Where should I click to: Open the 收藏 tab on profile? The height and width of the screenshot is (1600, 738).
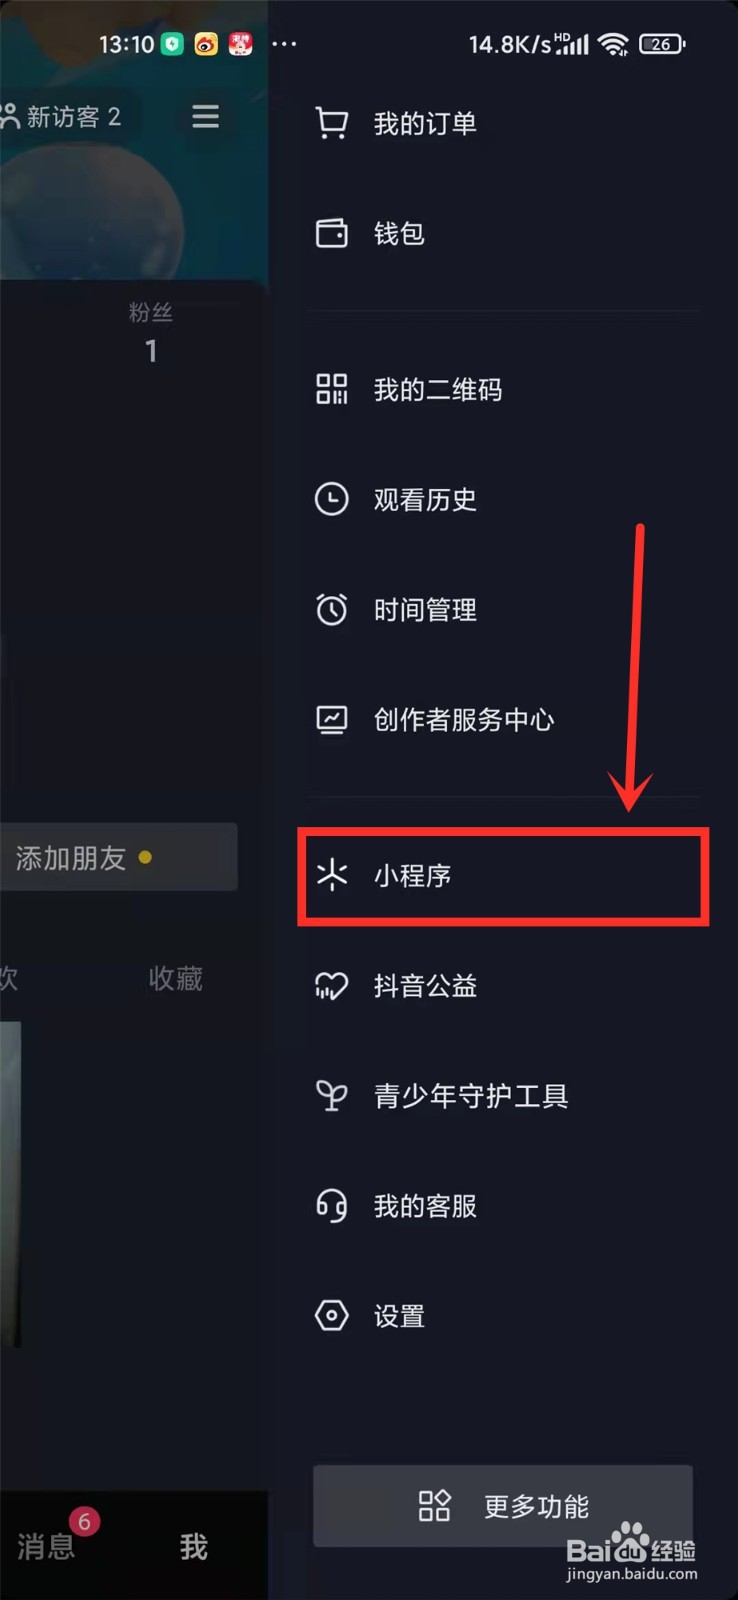click(x=176, y=978)
